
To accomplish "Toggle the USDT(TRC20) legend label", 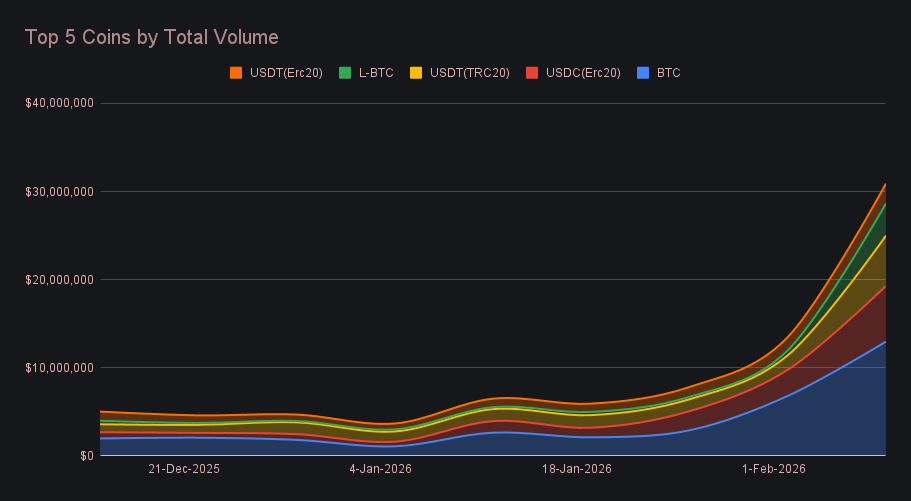I will coord(469,73).
